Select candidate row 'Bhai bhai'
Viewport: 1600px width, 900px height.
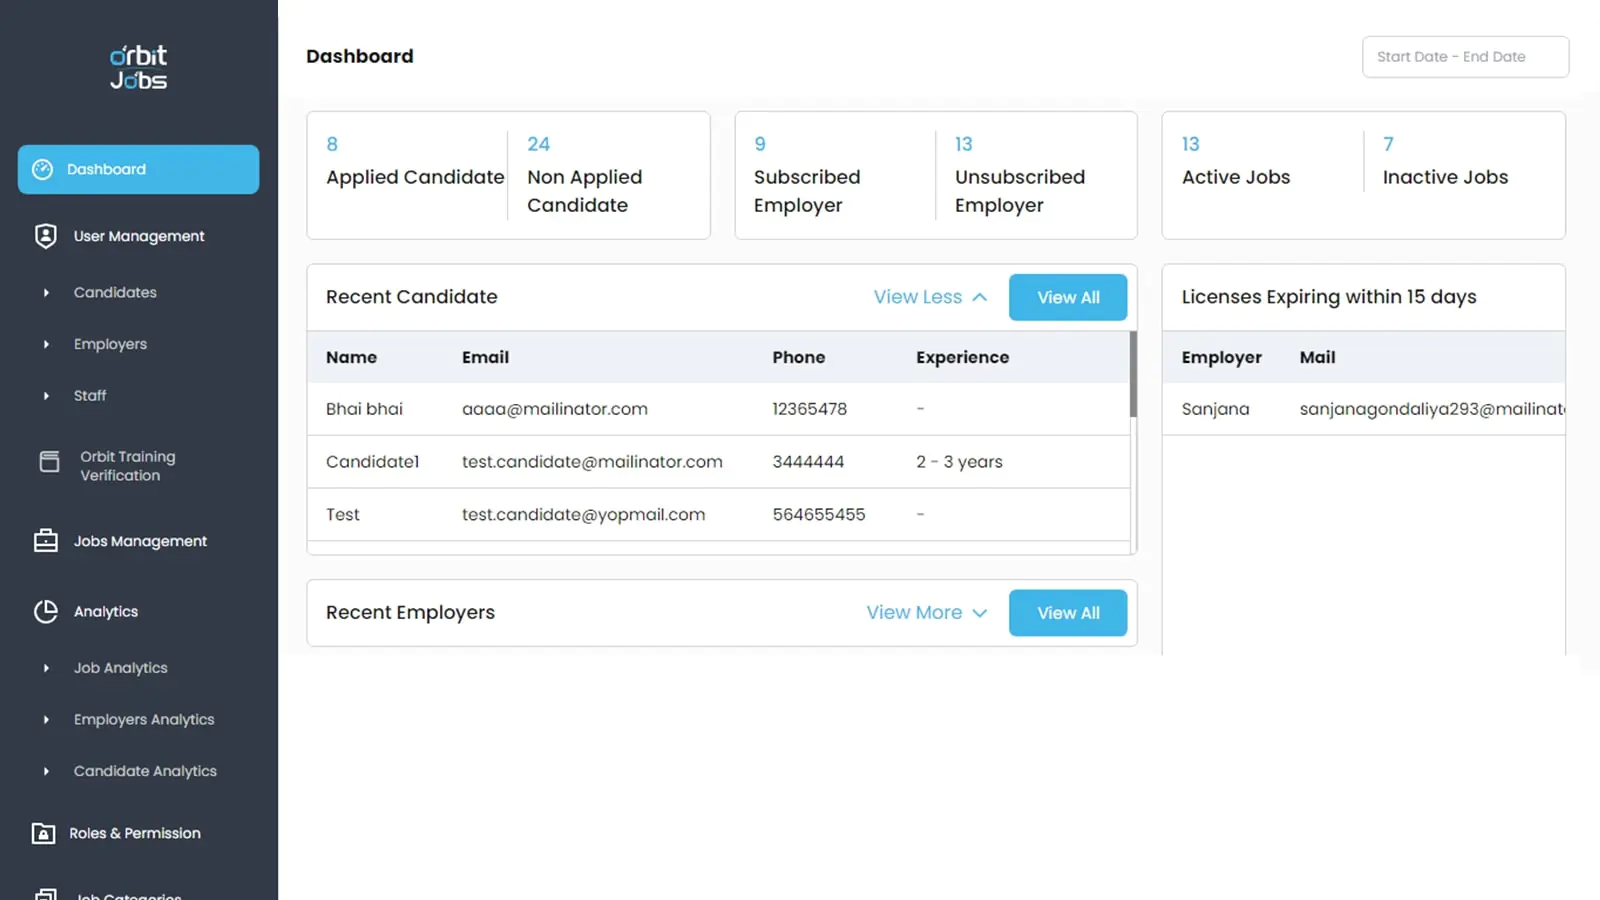[718, 409]
